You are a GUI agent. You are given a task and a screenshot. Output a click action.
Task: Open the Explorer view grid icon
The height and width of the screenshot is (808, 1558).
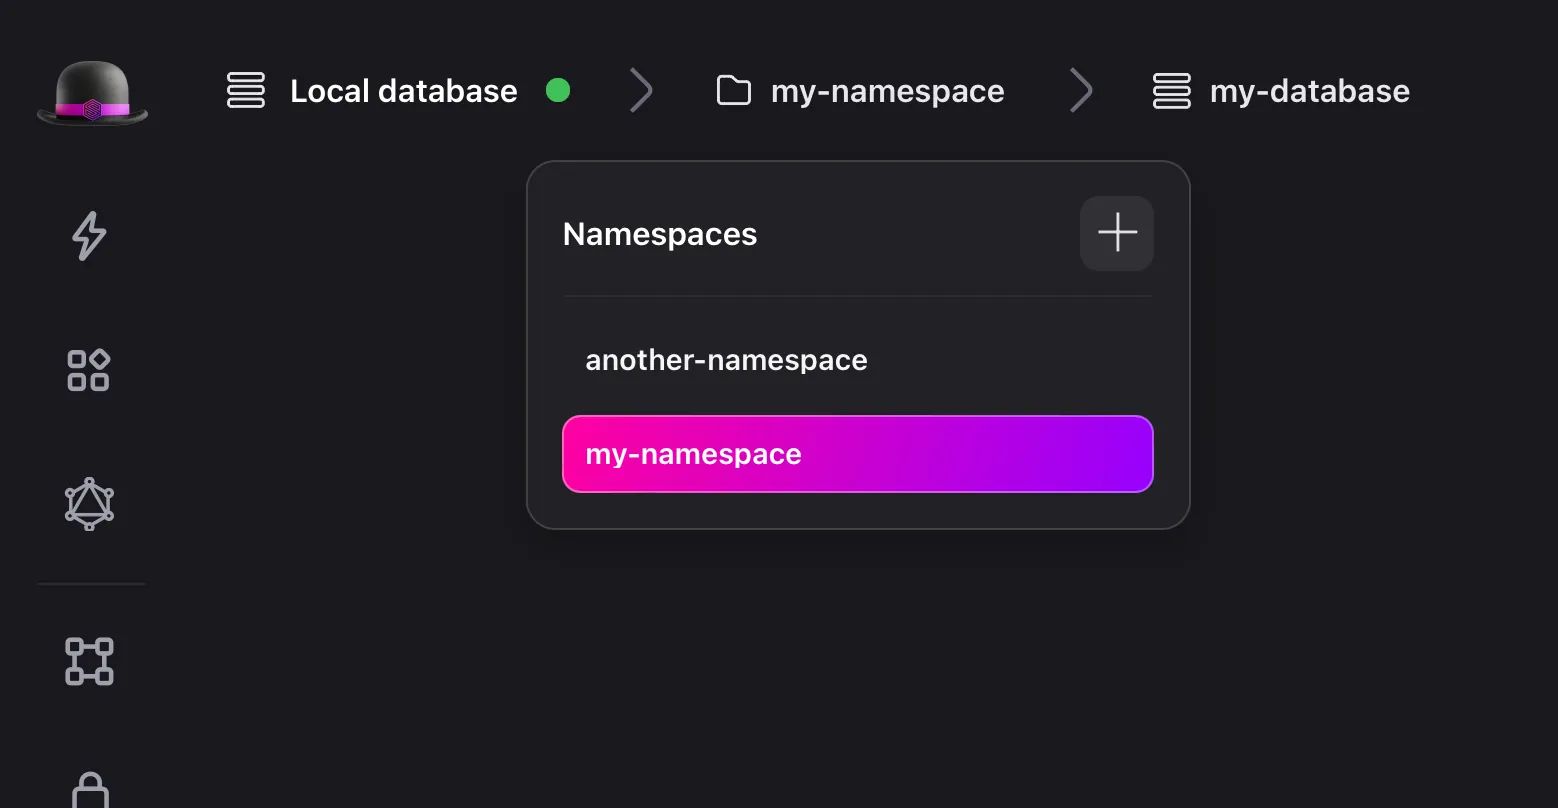point(88,369)
